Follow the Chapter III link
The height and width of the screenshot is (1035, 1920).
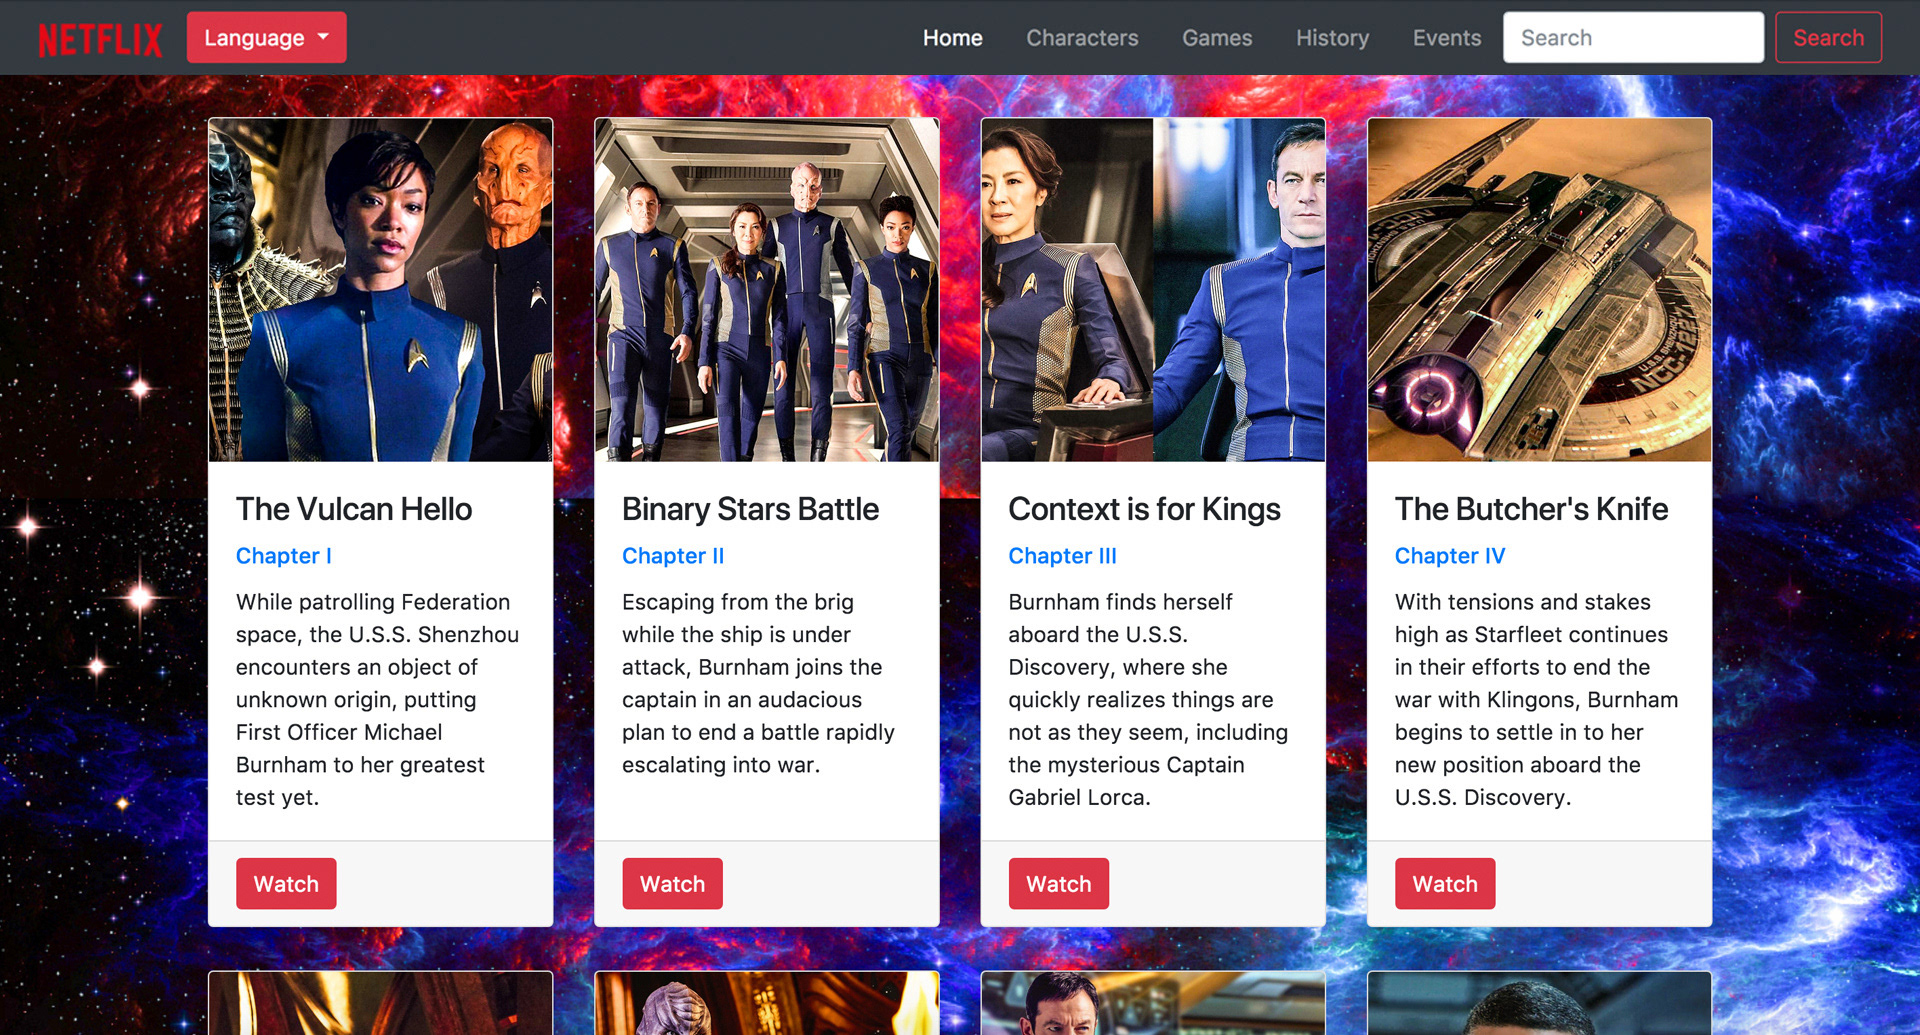coord(1062,556)
